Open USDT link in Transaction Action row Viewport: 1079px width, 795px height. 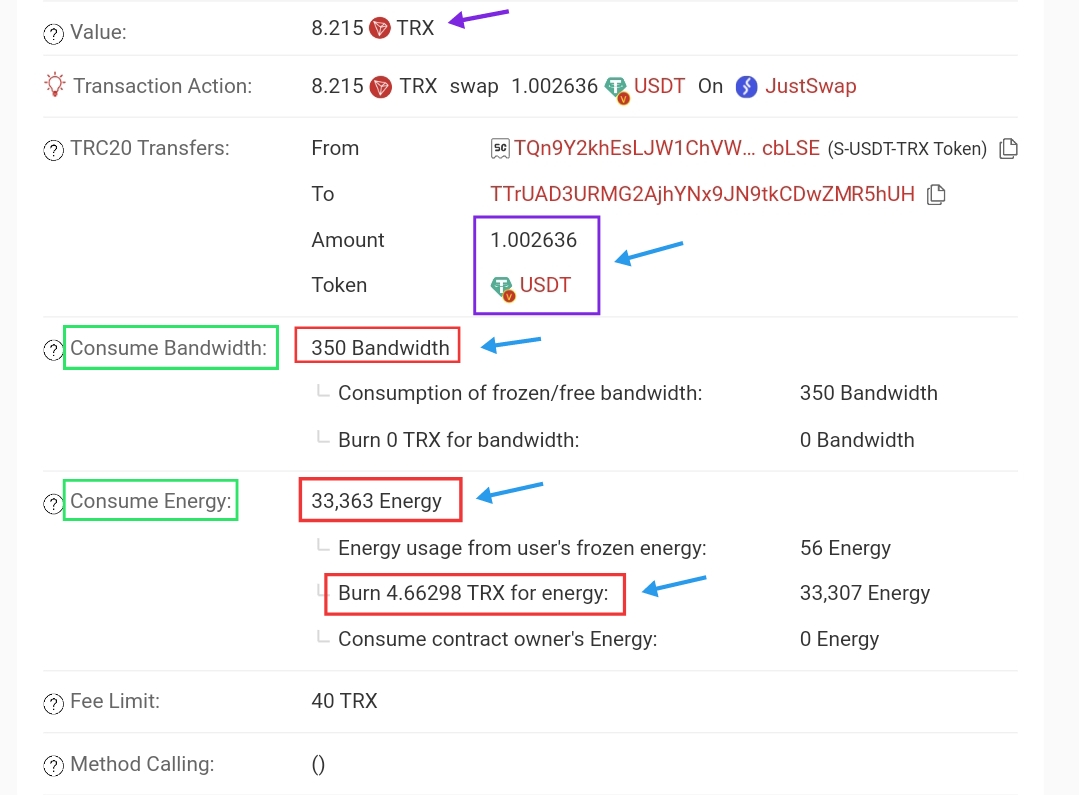659,86
